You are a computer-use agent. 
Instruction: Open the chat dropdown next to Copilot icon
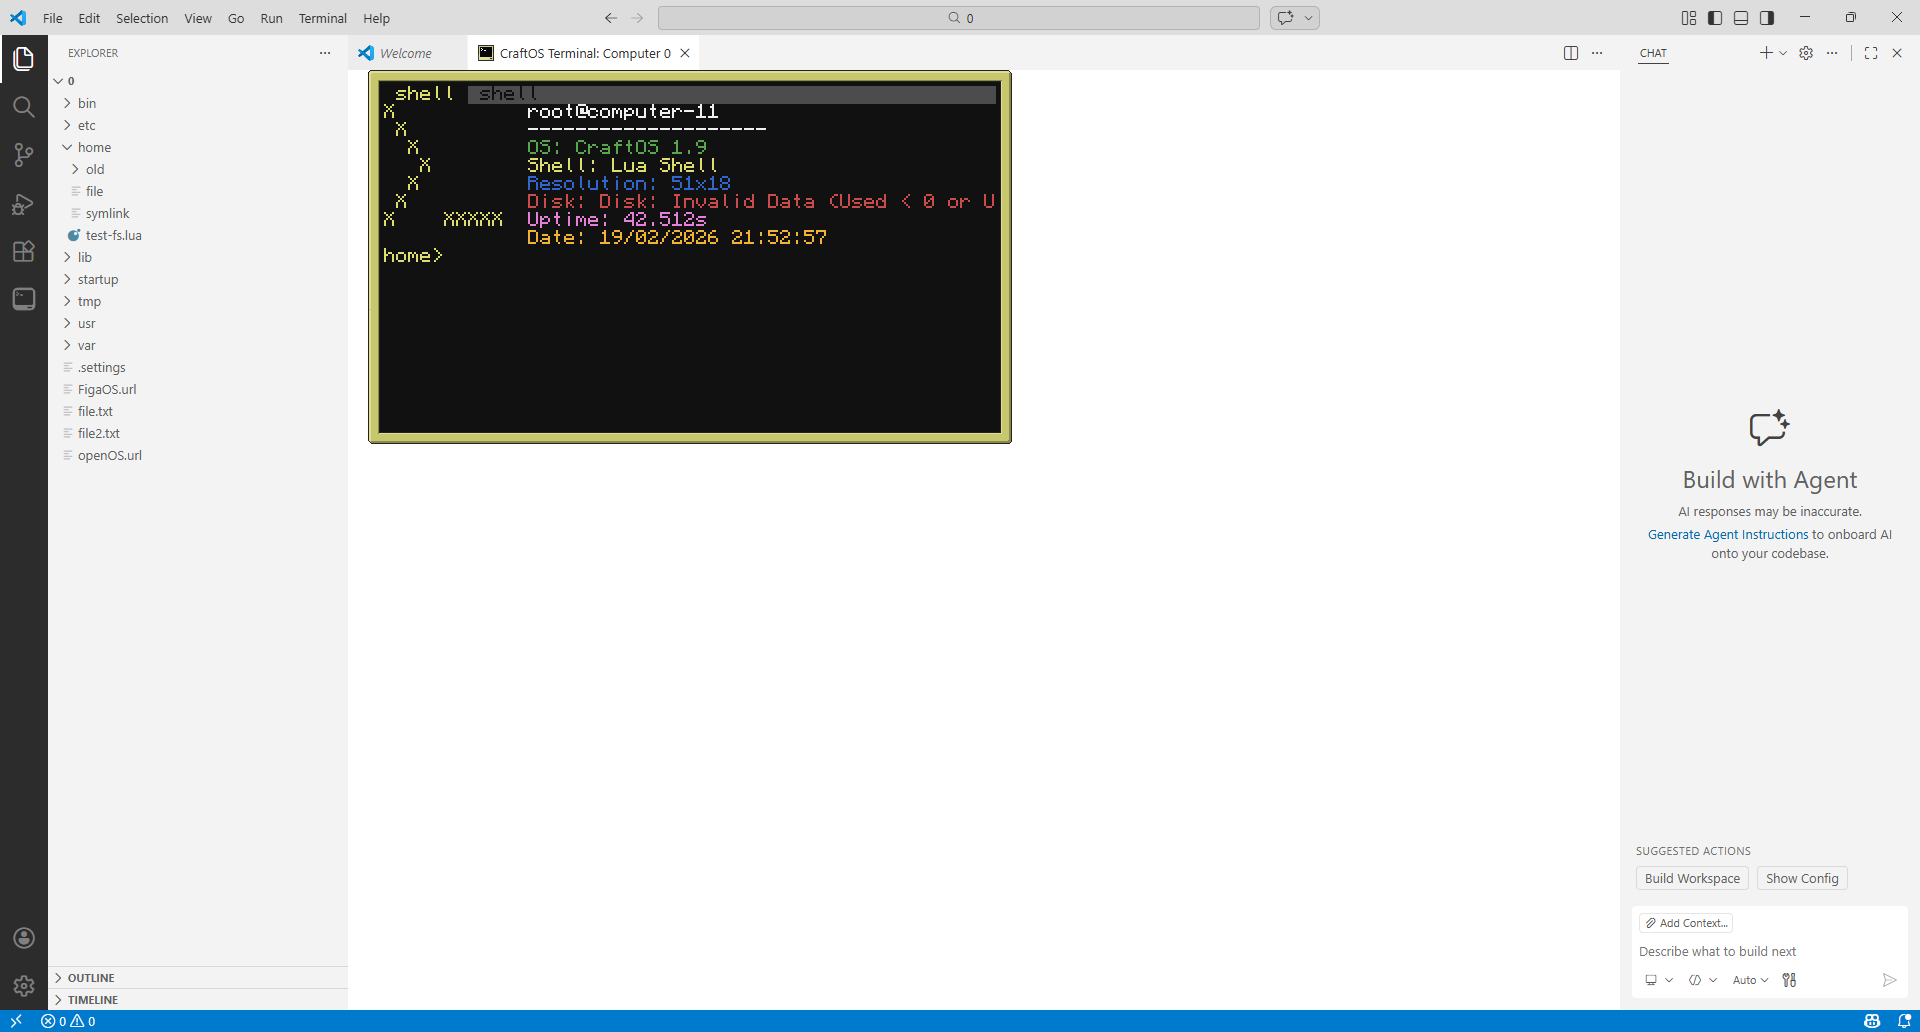[x=1308, y=18]
